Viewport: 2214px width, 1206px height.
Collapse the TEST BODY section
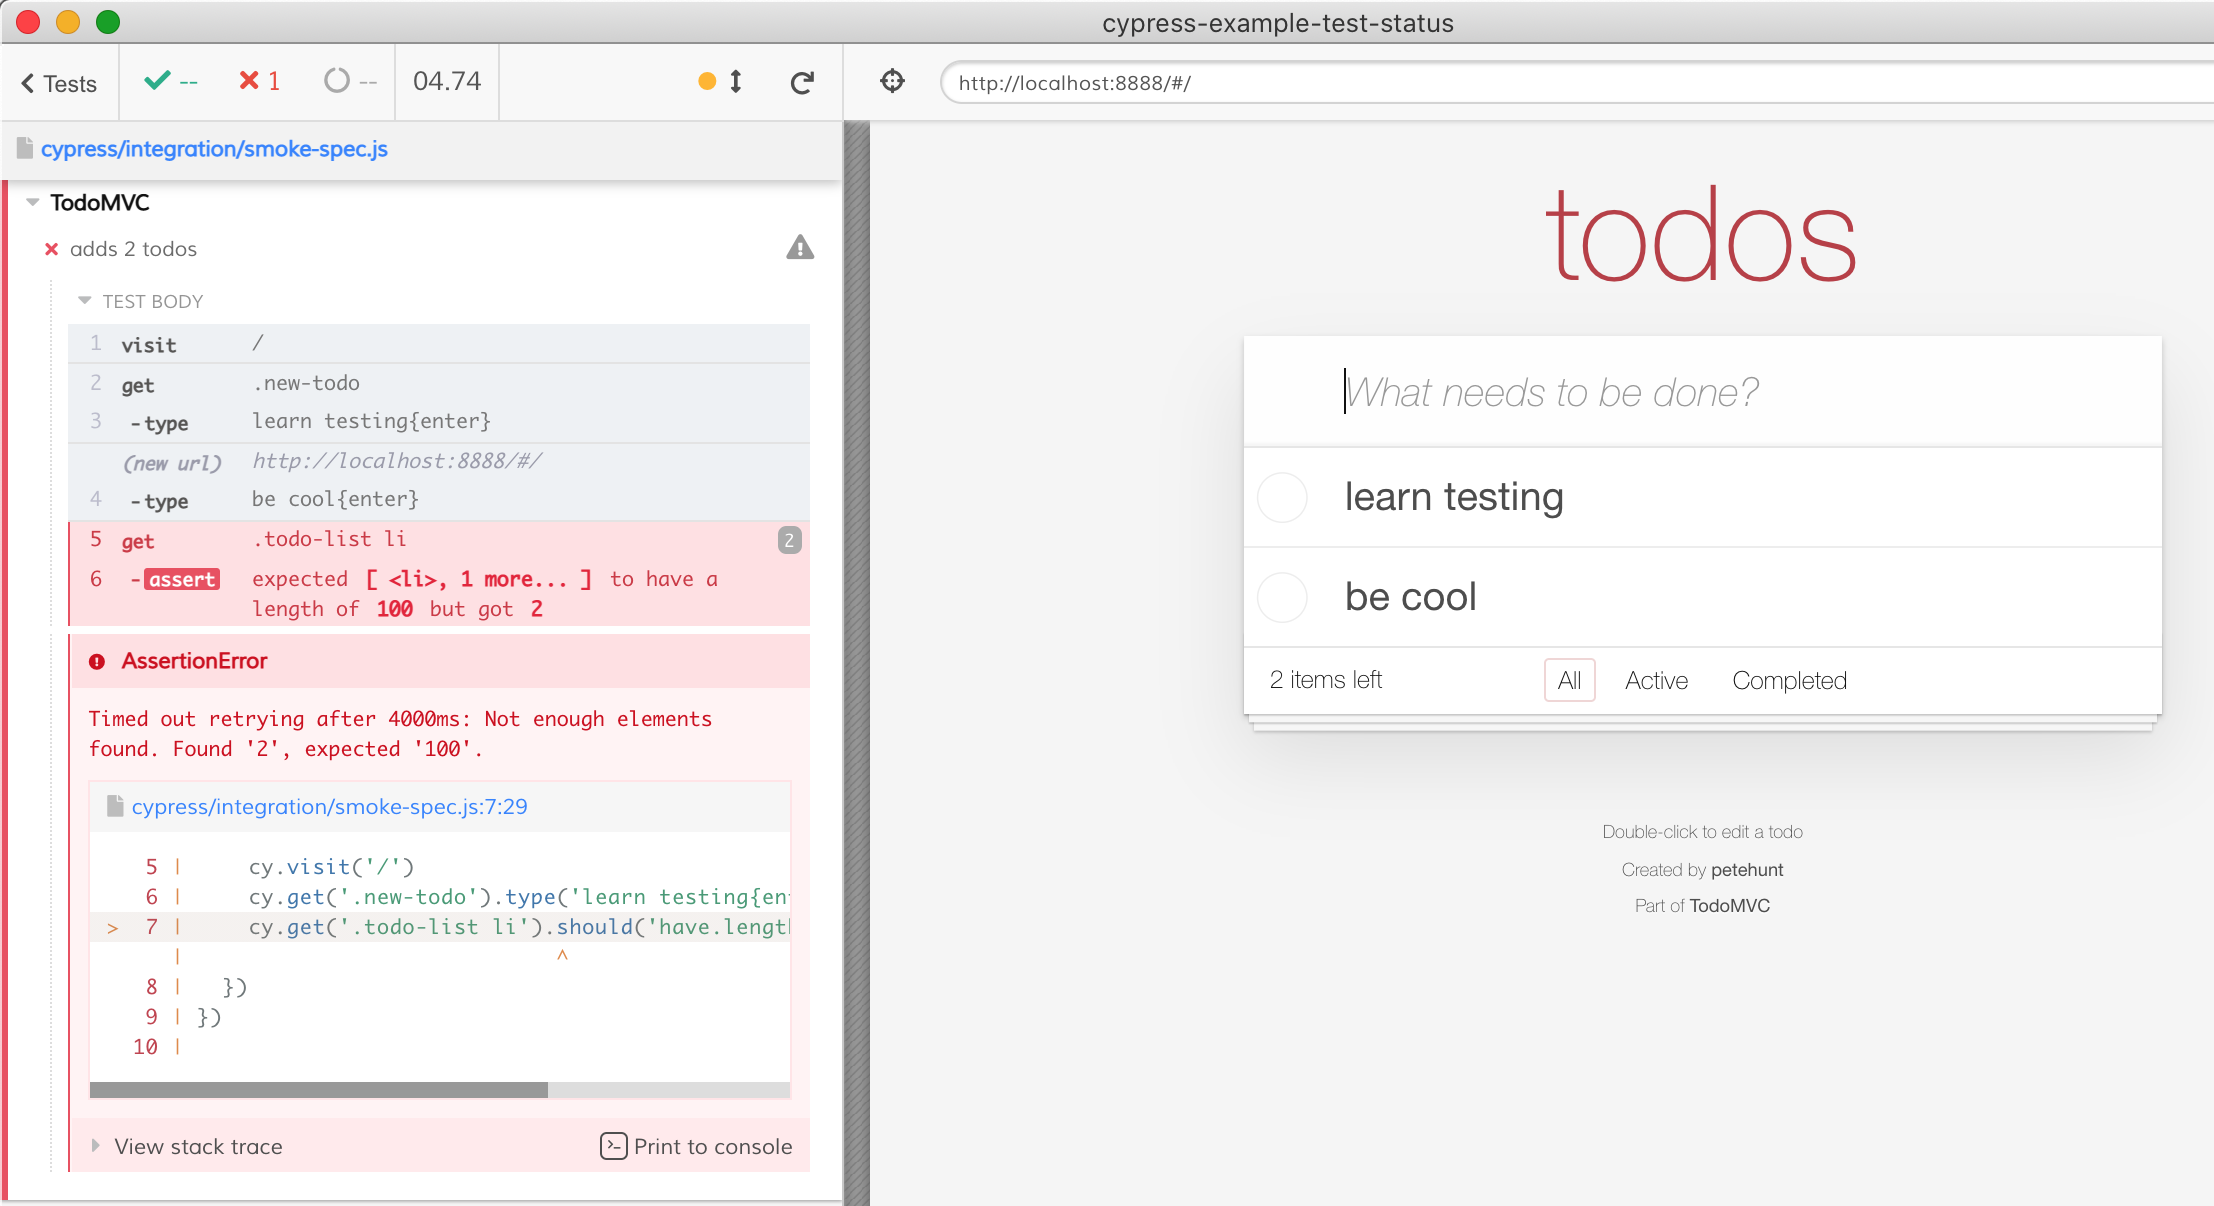click(85, 301)
